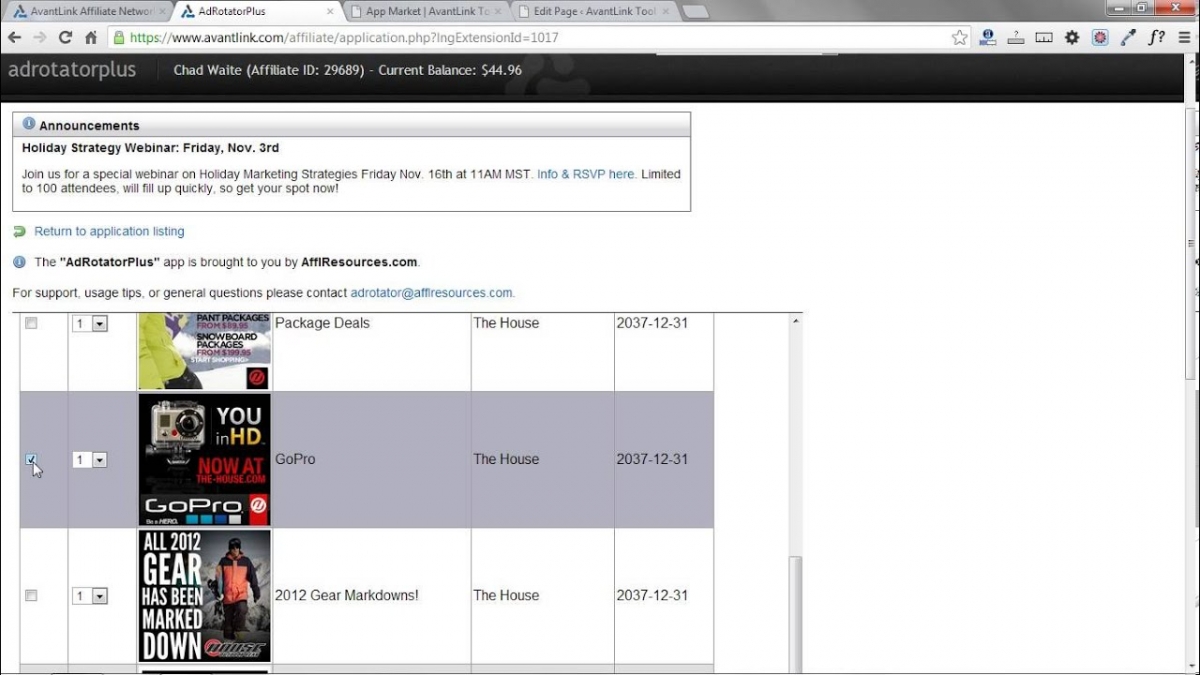Click the browser back arrow

(14, 38)
